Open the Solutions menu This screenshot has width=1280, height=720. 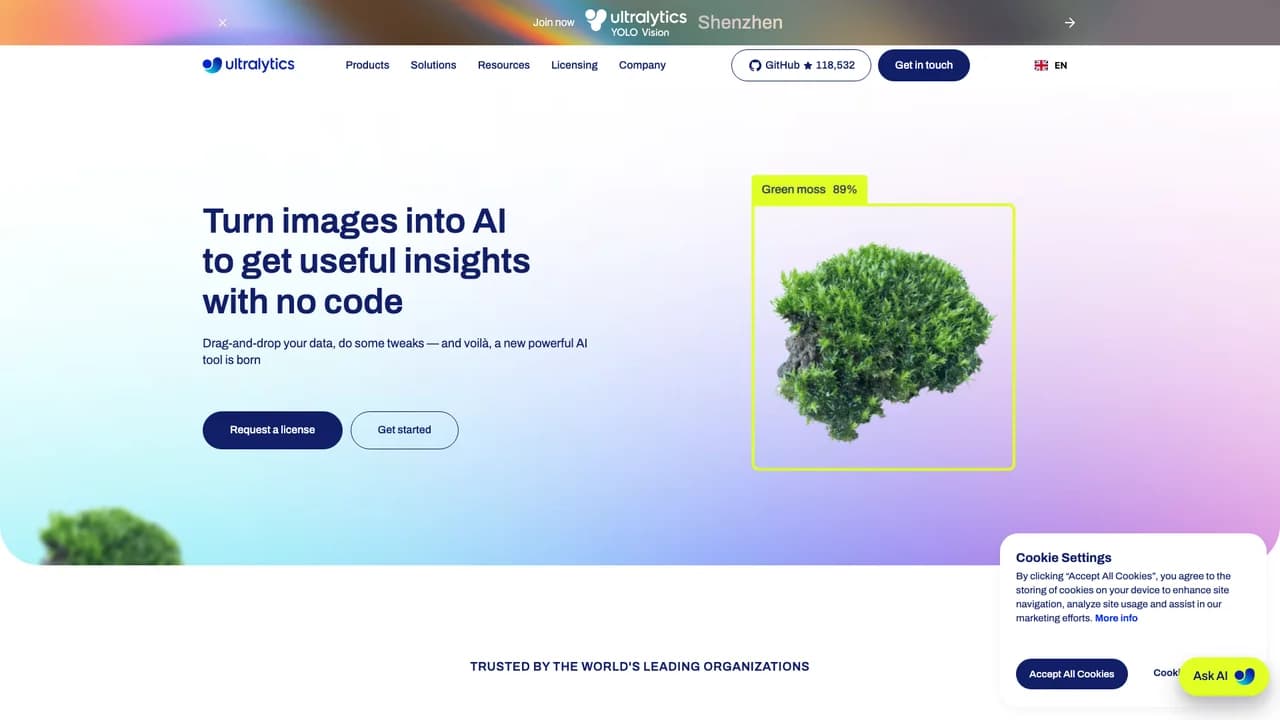click(433, 65)
